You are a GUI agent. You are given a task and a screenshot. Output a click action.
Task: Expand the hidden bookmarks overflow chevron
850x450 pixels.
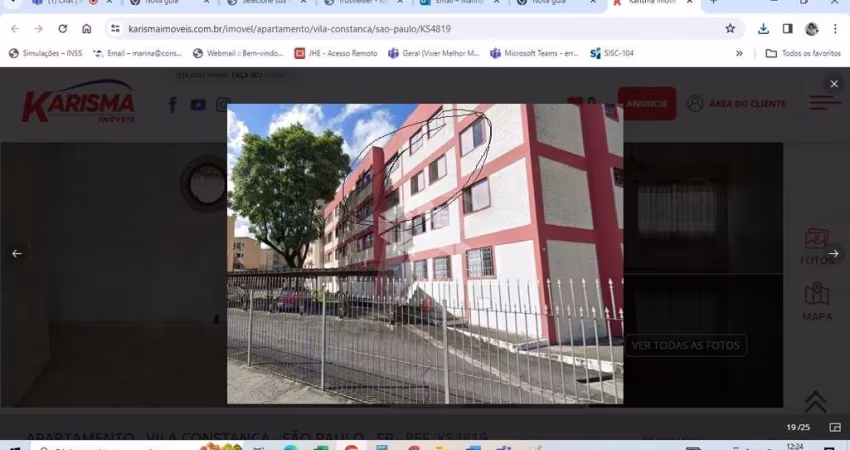pos(739,53)
